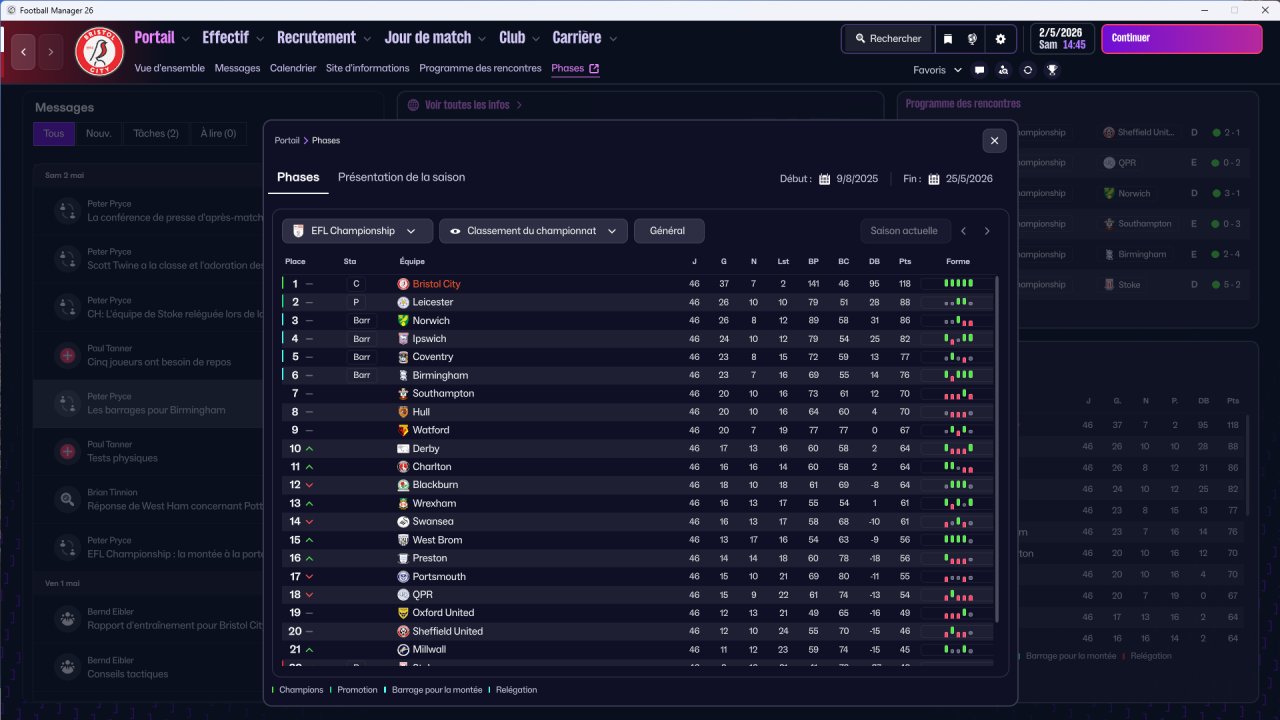Open the Portail menu
This screenshot has width=1280, height=720.
click(x=163, y=38)
